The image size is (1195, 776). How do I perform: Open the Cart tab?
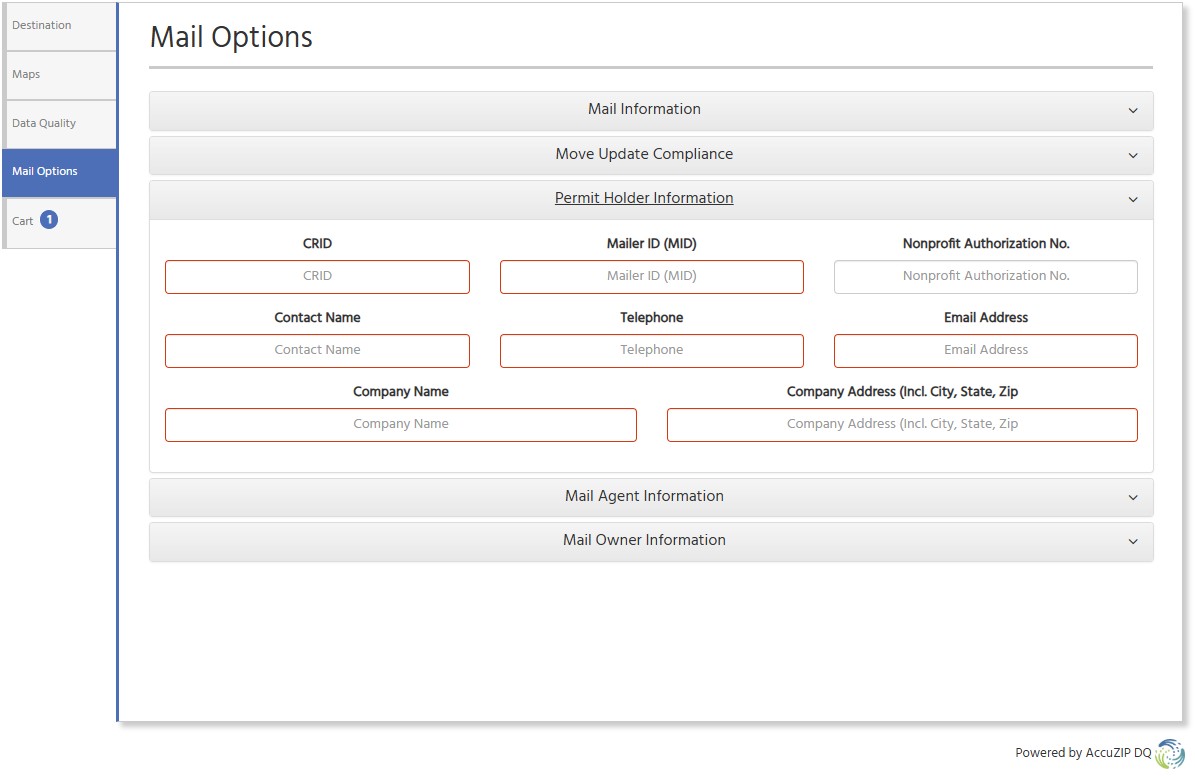tap(23, 222)
